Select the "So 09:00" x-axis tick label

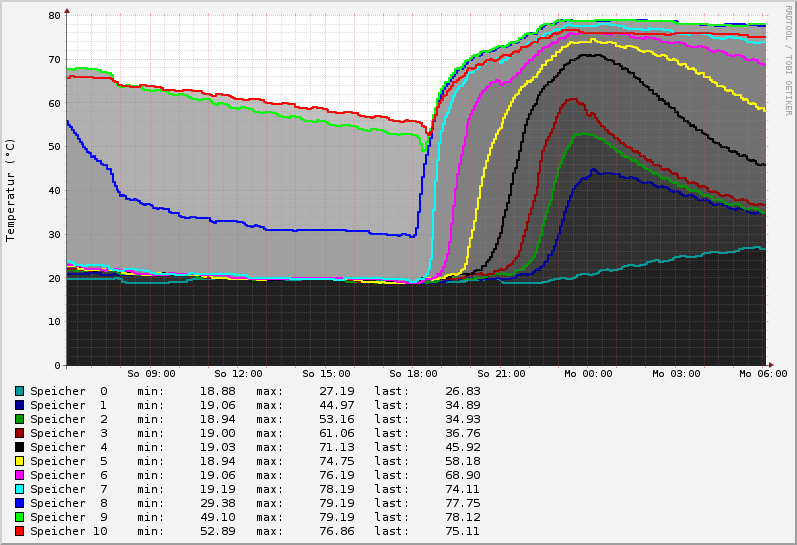pos(152,374)
